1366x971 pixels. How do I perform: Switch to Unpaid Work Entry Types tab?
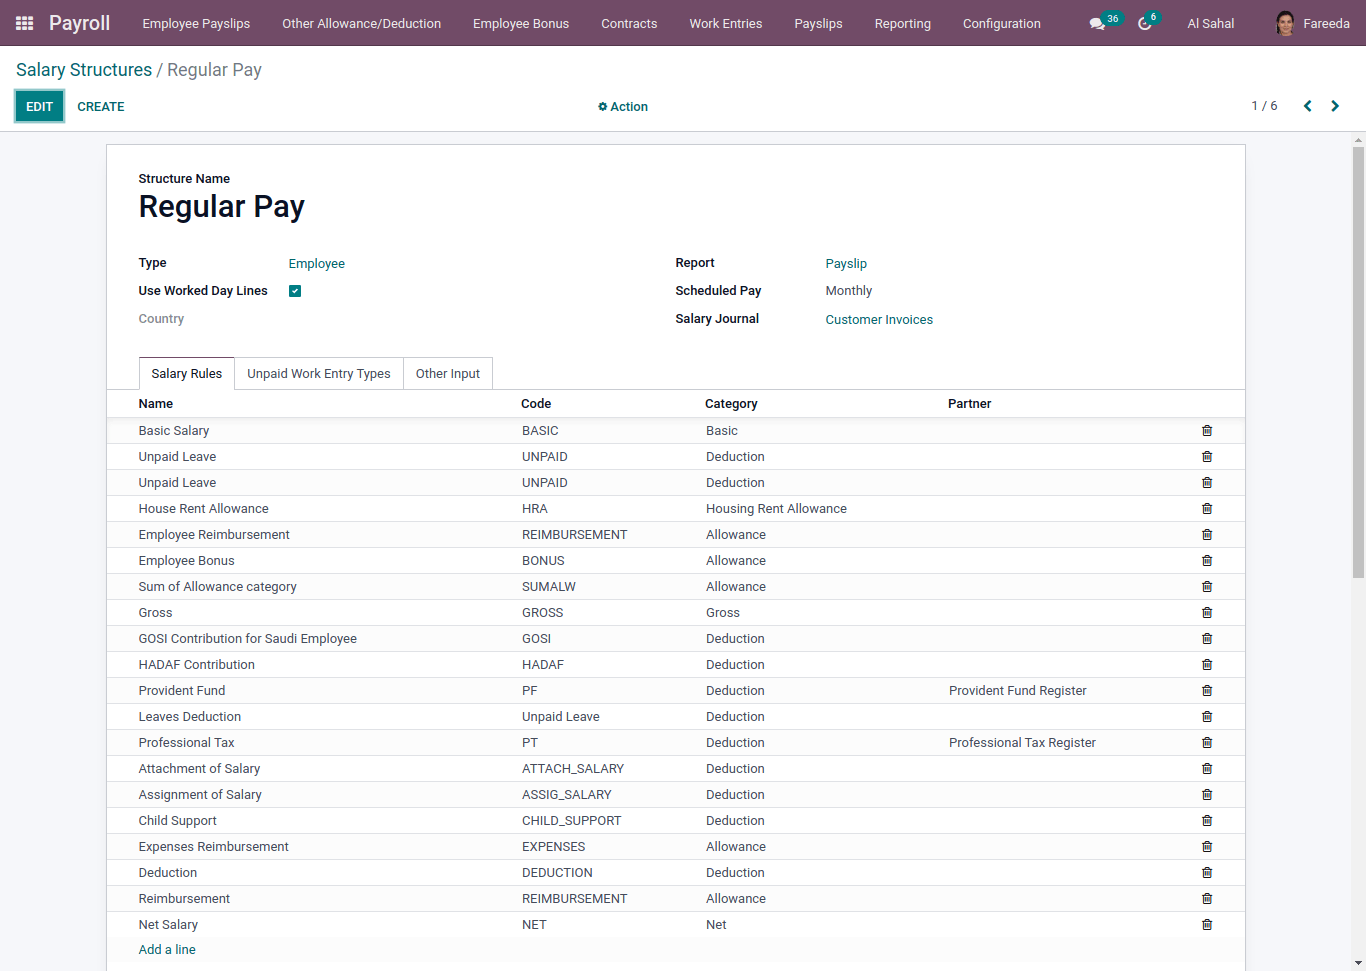[319, 374]
